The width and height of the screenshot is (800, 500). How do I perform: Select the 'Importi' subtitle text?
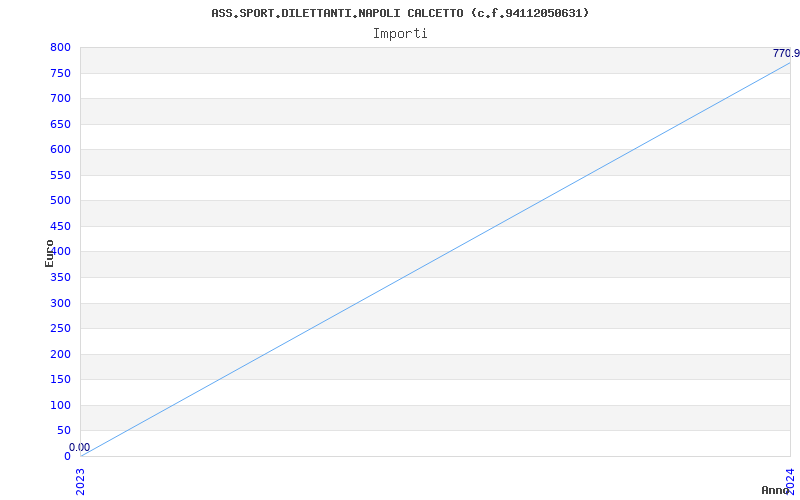click(x=400, y=34)
